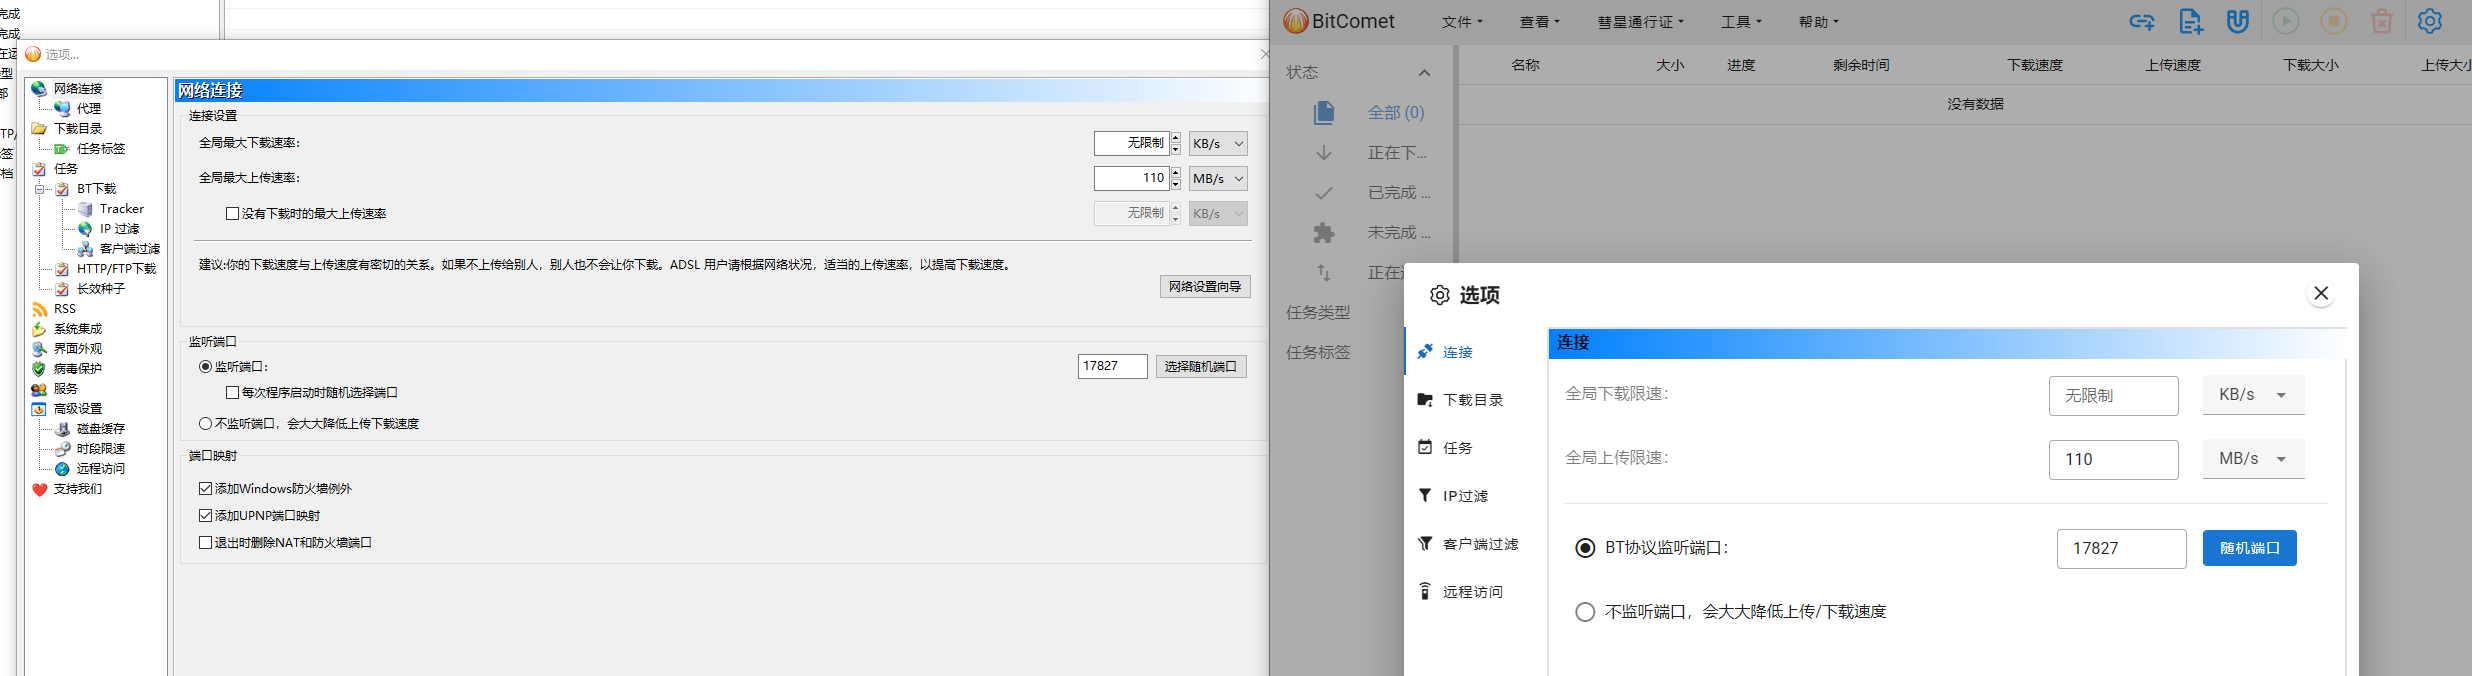
Task: Sort the BitComet list by 下载速度 column
Action: [2035, 65]
